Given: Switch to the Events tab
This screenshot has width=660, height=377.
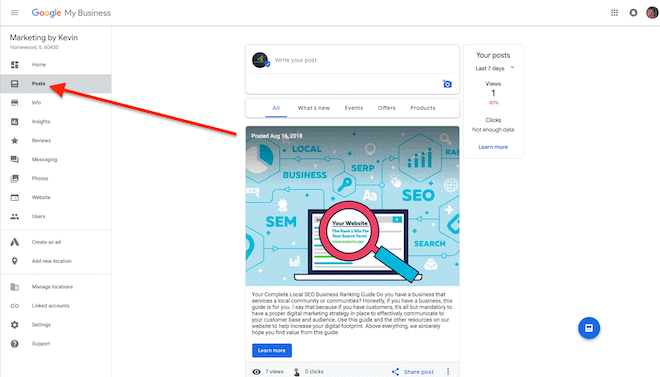Looking at the screenshot, I should 354,108.
